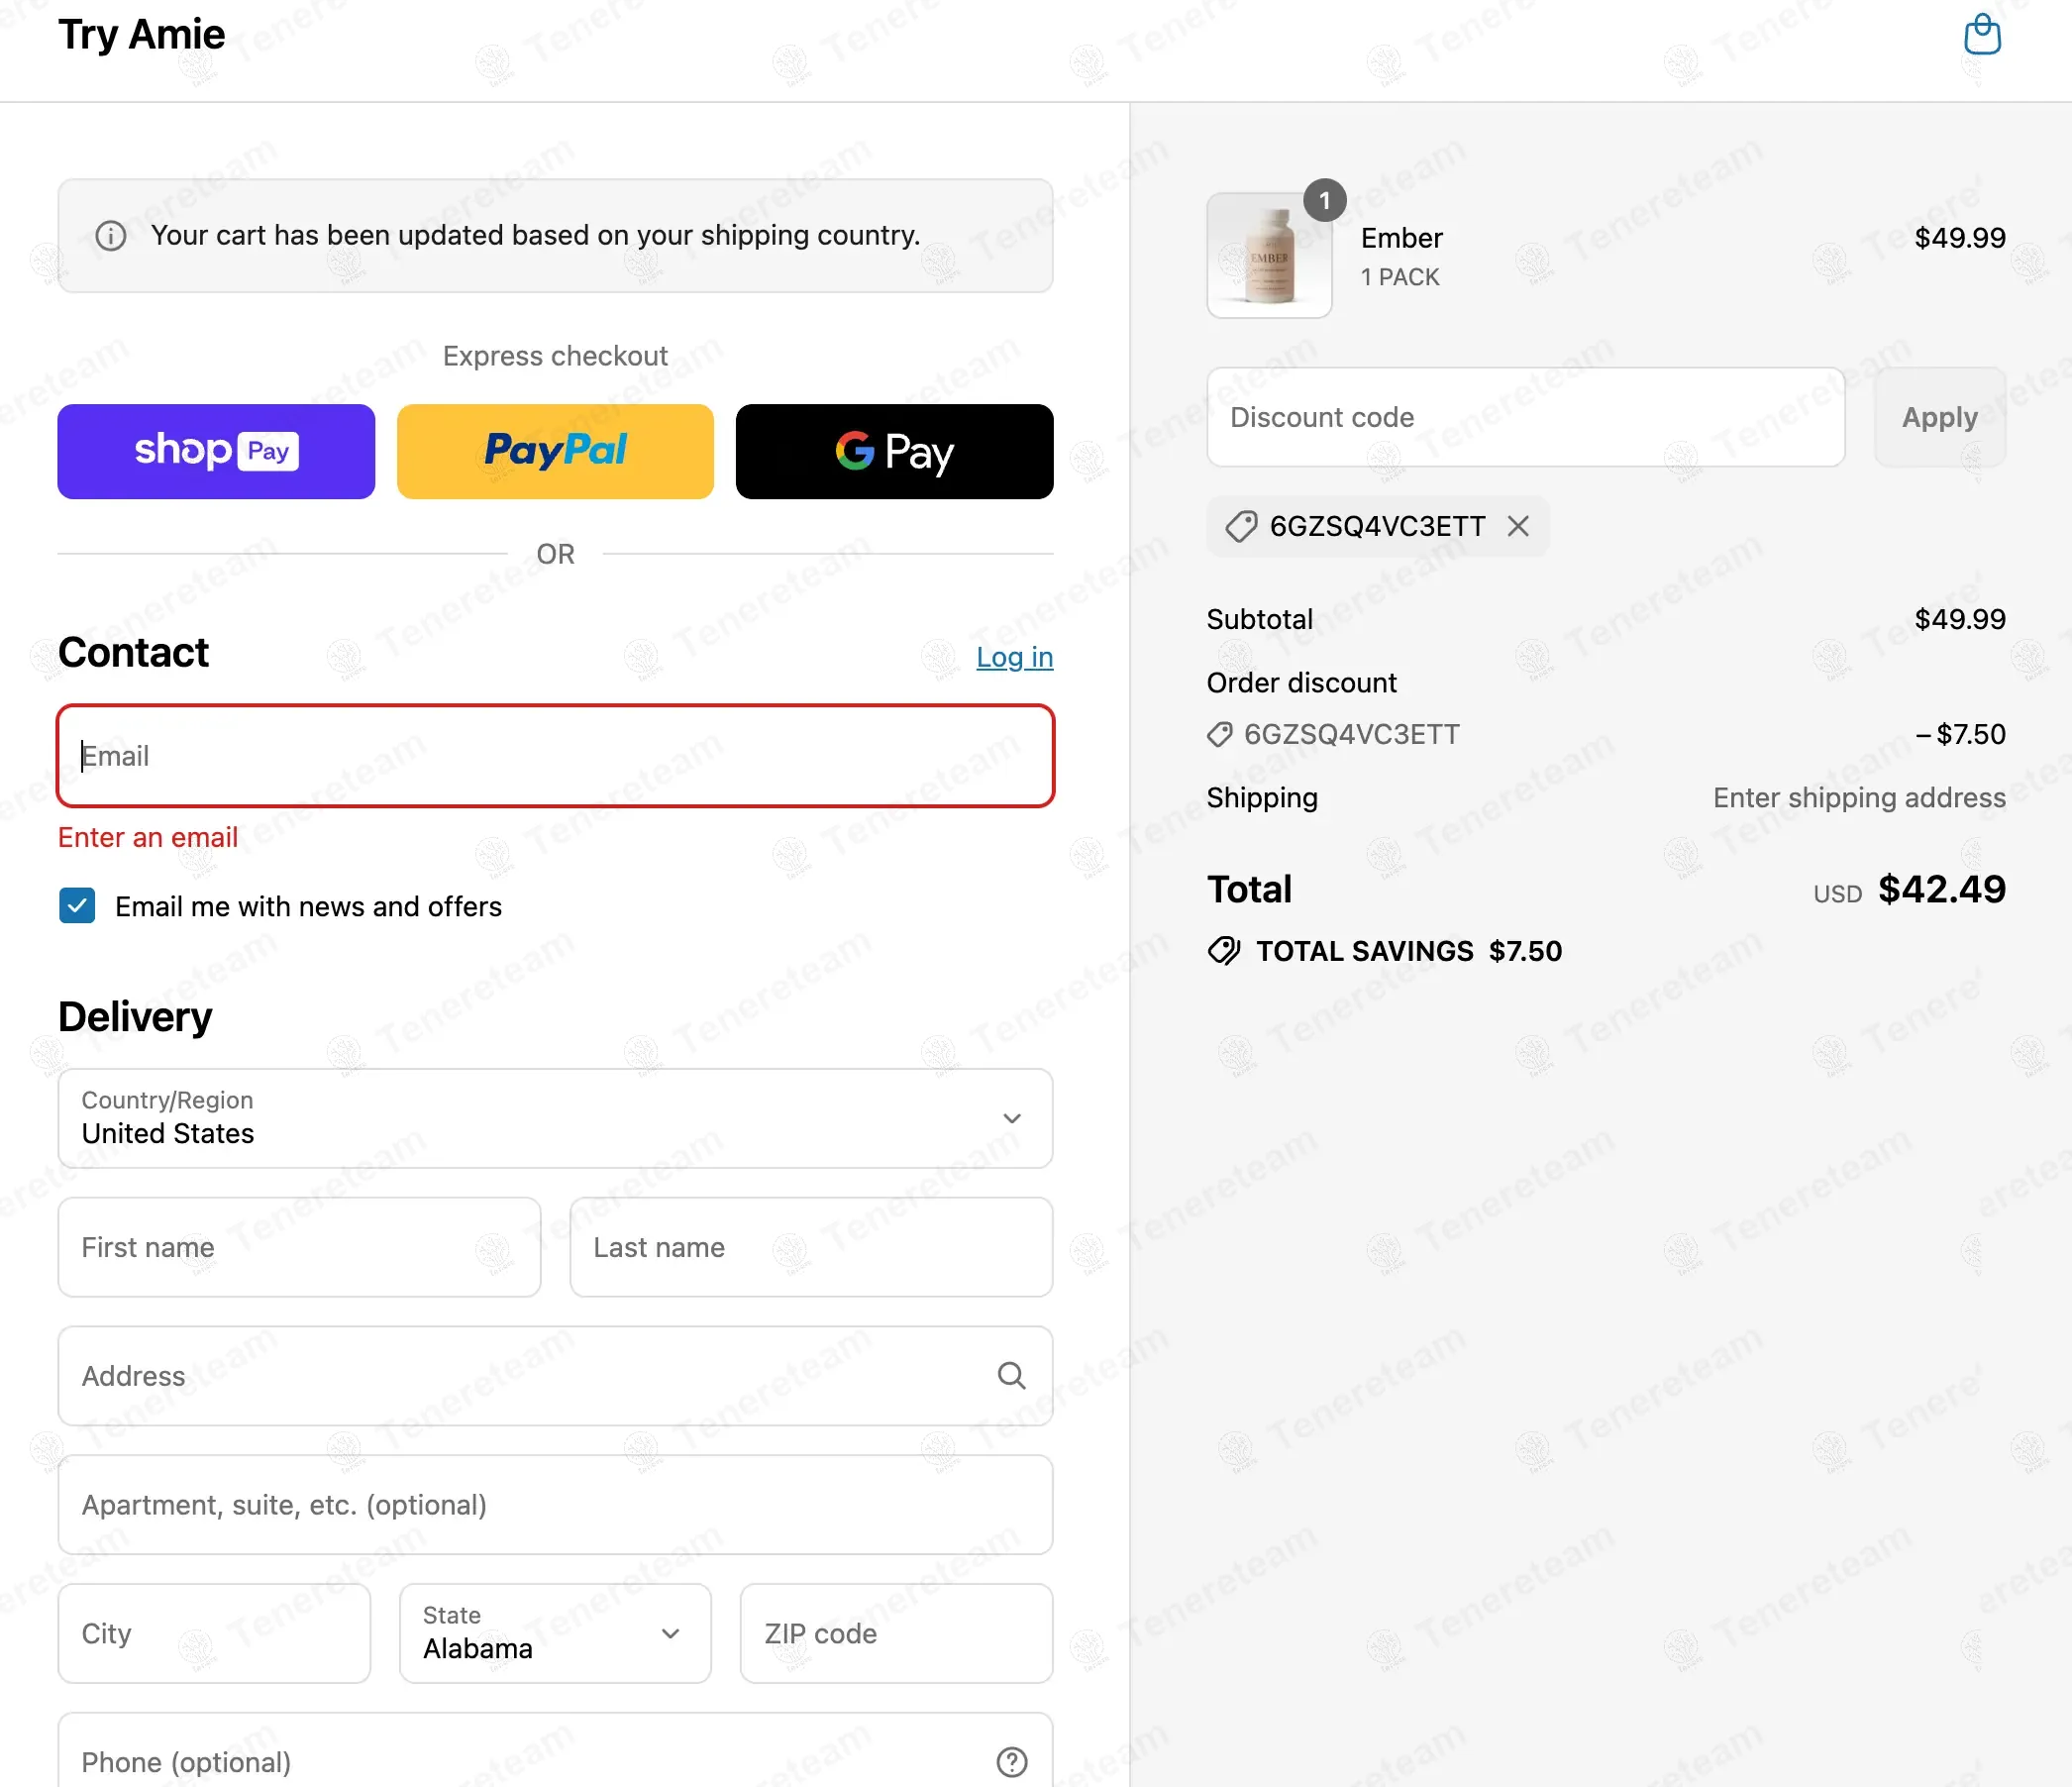Click the info icon in cart notice
The width and height of the screenshot is (2072, 1787).
(x=110, y=236)
